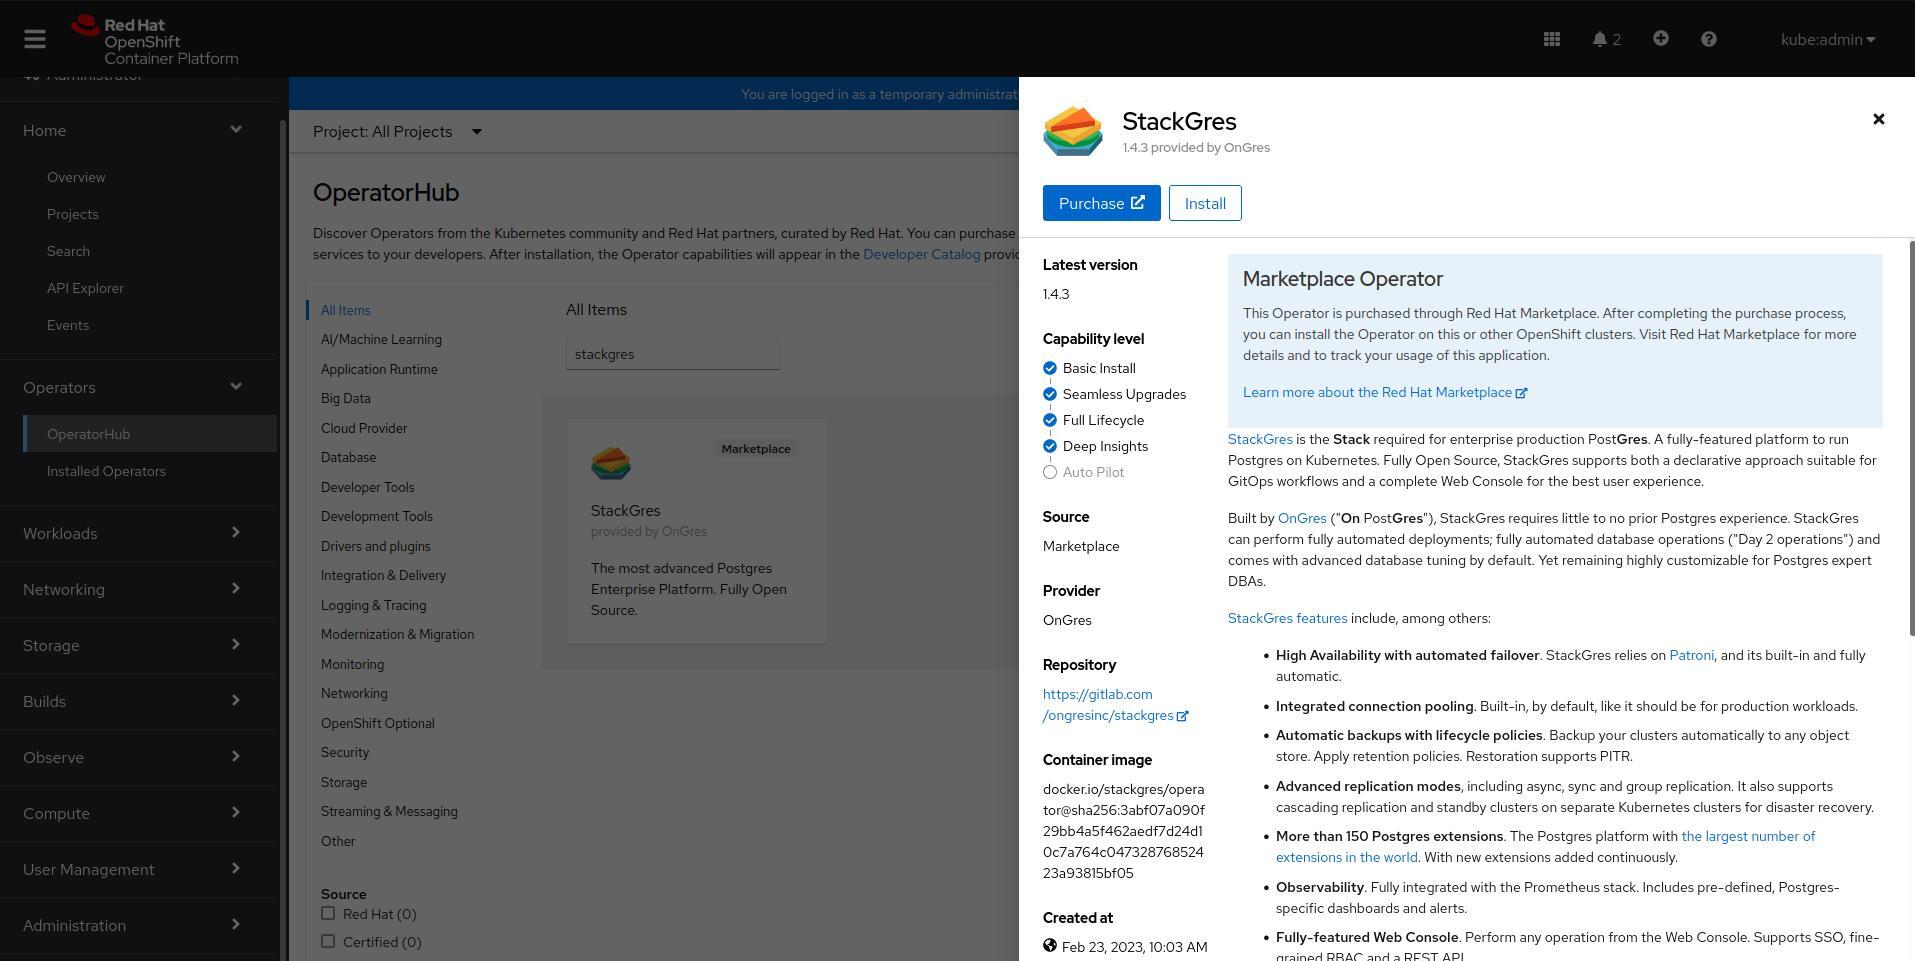The height and width of the screenshot is (961, 1915).
Task: Click the external link icon on Purchase
Action: [1137, 203]
